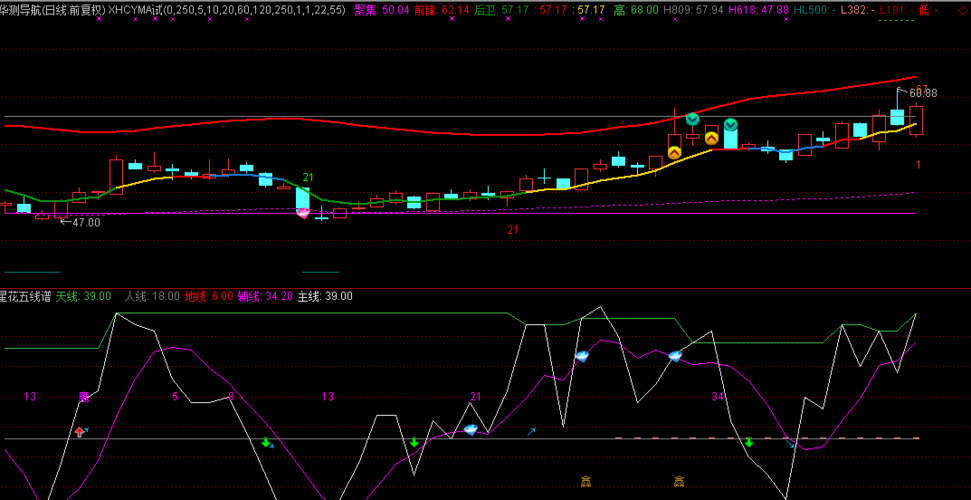
Task: Click the 天线: 39.00 value
Action: tap(84, 296)
